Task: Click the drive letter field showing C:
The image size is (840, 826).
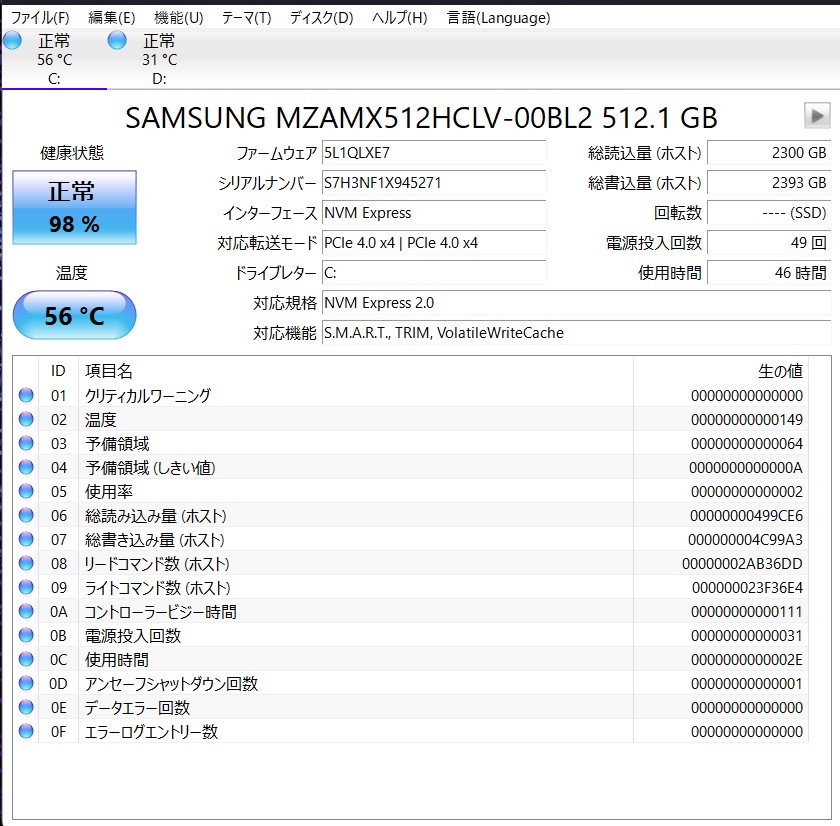Action: pos(434,273)
